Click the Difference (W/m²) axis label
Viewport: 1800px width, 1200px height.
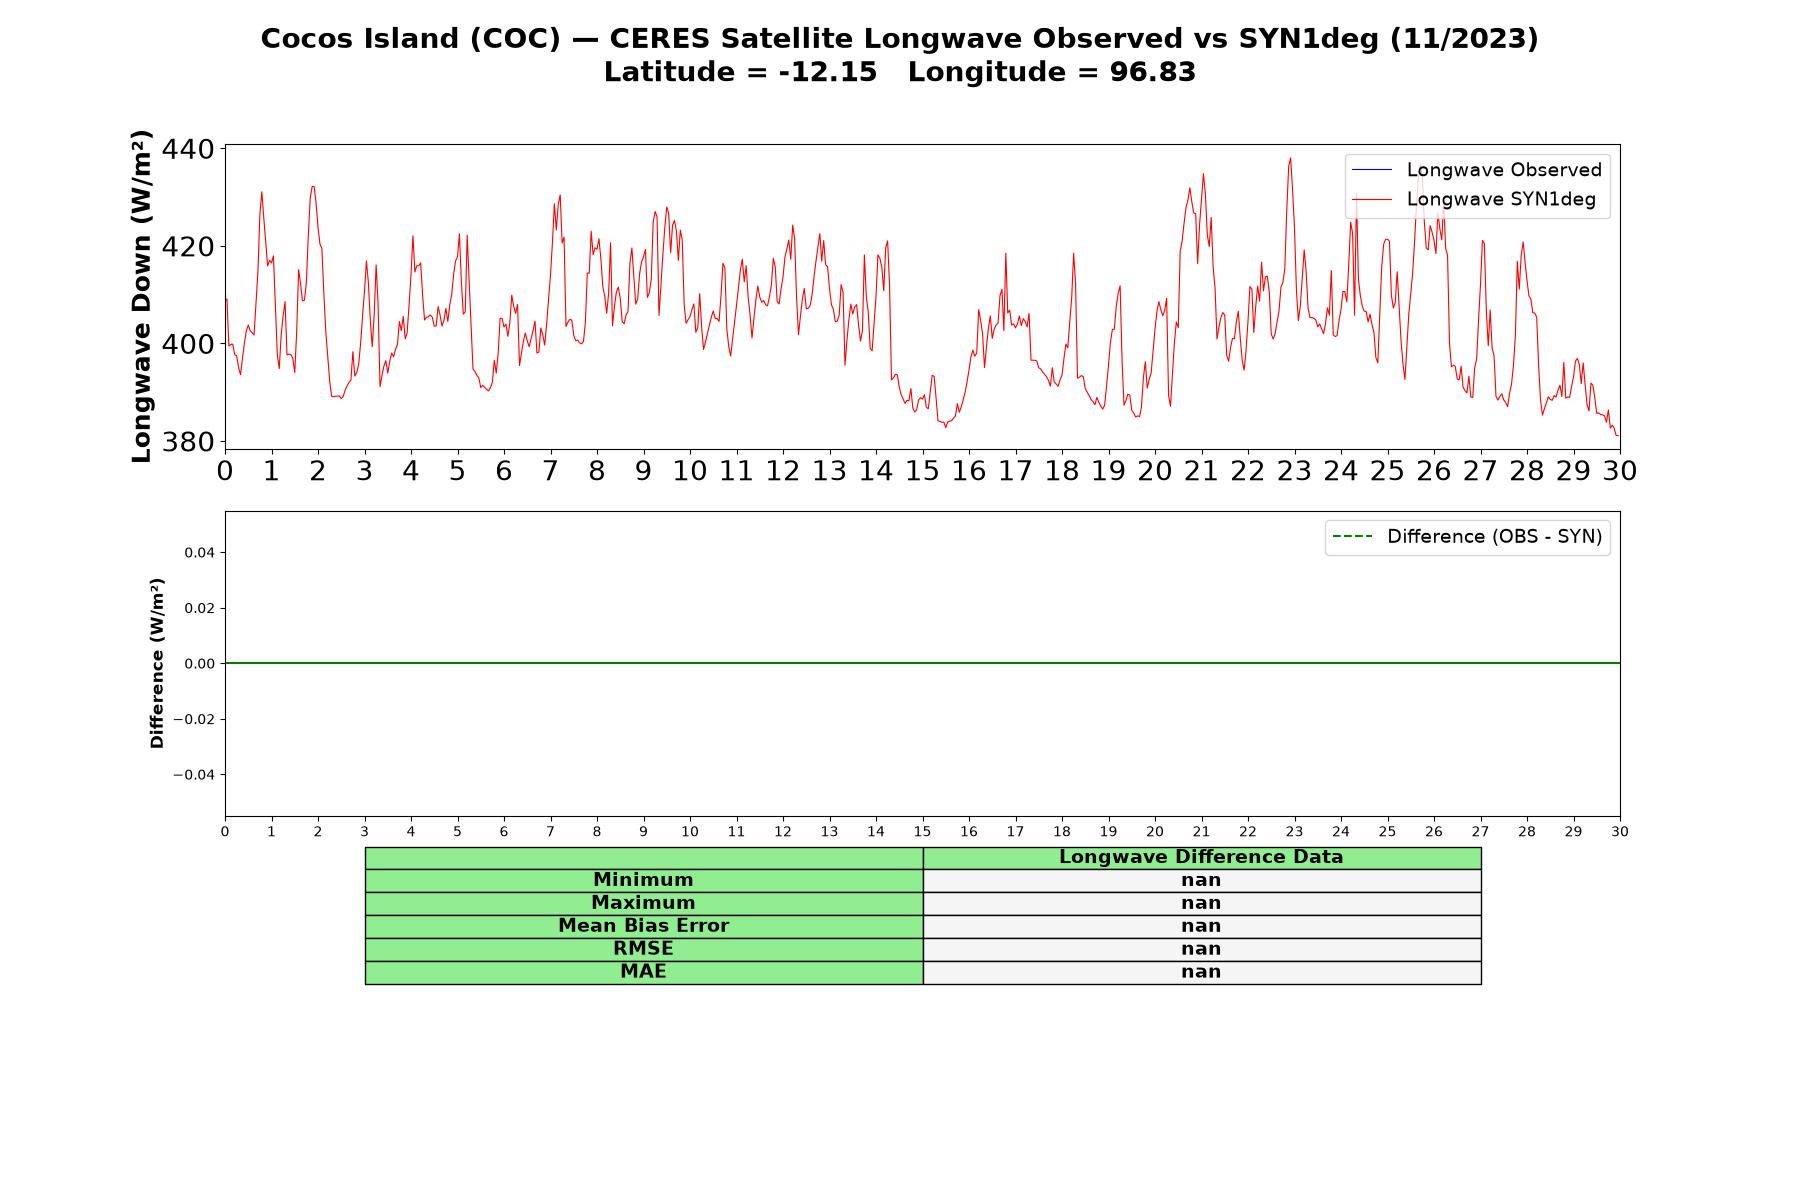point(157,663)
